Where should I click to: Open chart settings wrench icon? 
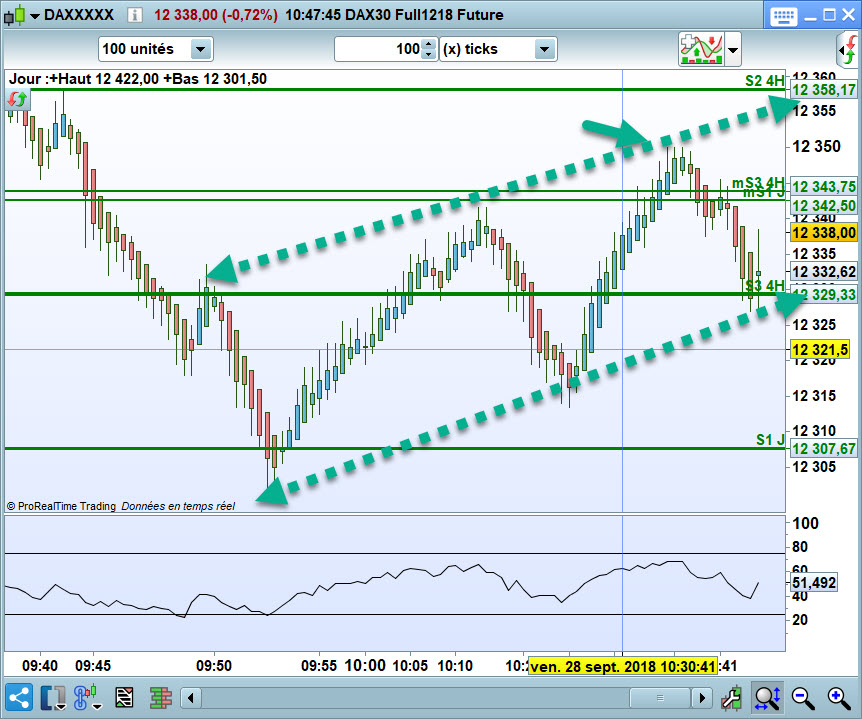click(x=733, y=698)
